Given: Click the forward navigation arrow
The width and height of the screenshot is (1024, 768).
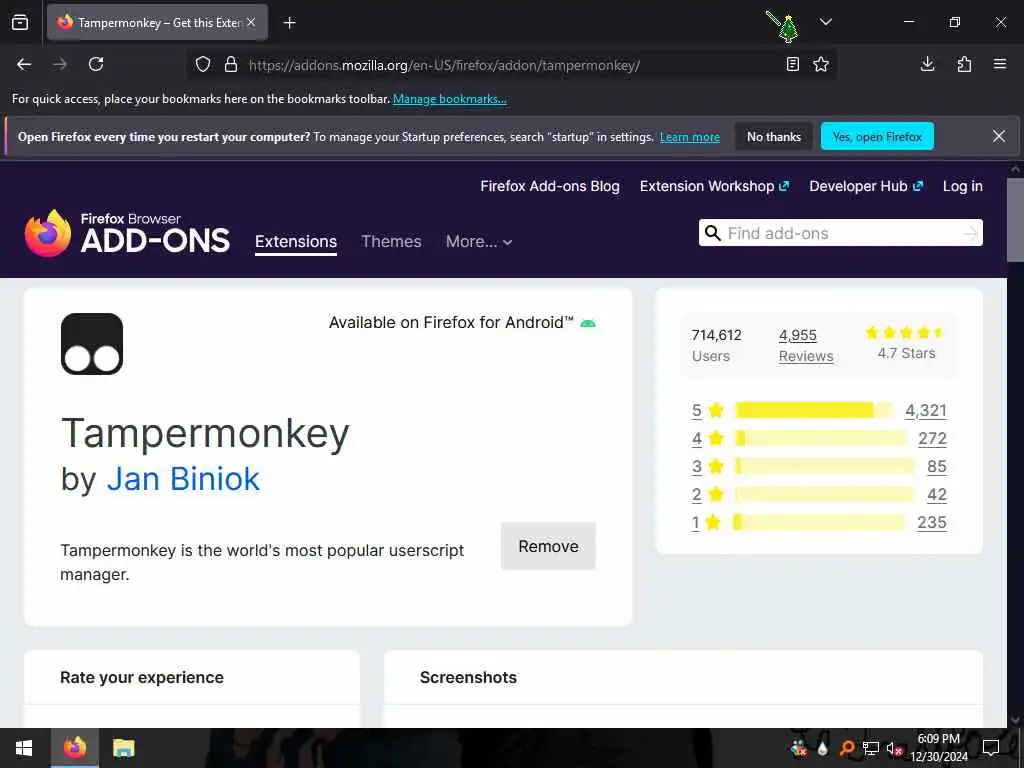Looking at the screenshot, I should click(x=60, y=64).
